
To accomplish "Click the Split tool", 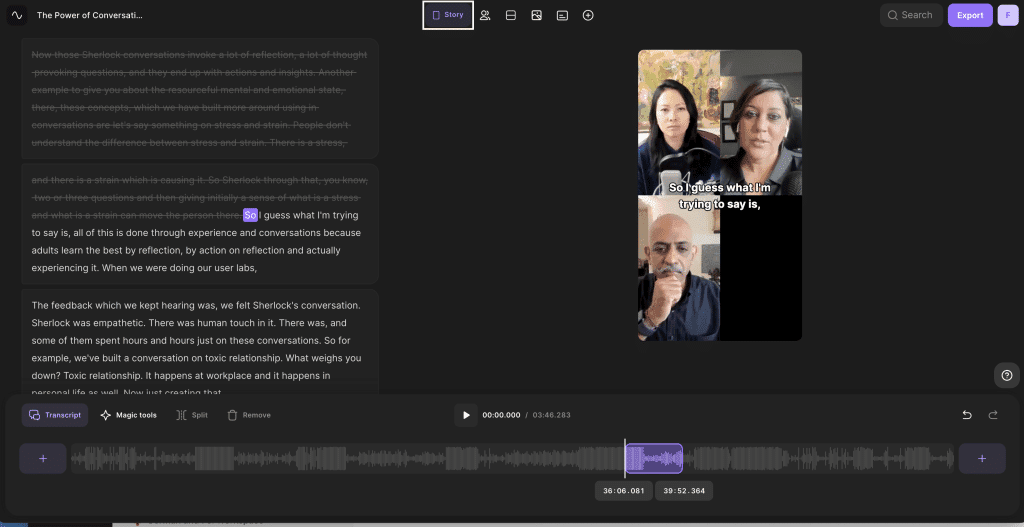I will (x=192, y=415).
